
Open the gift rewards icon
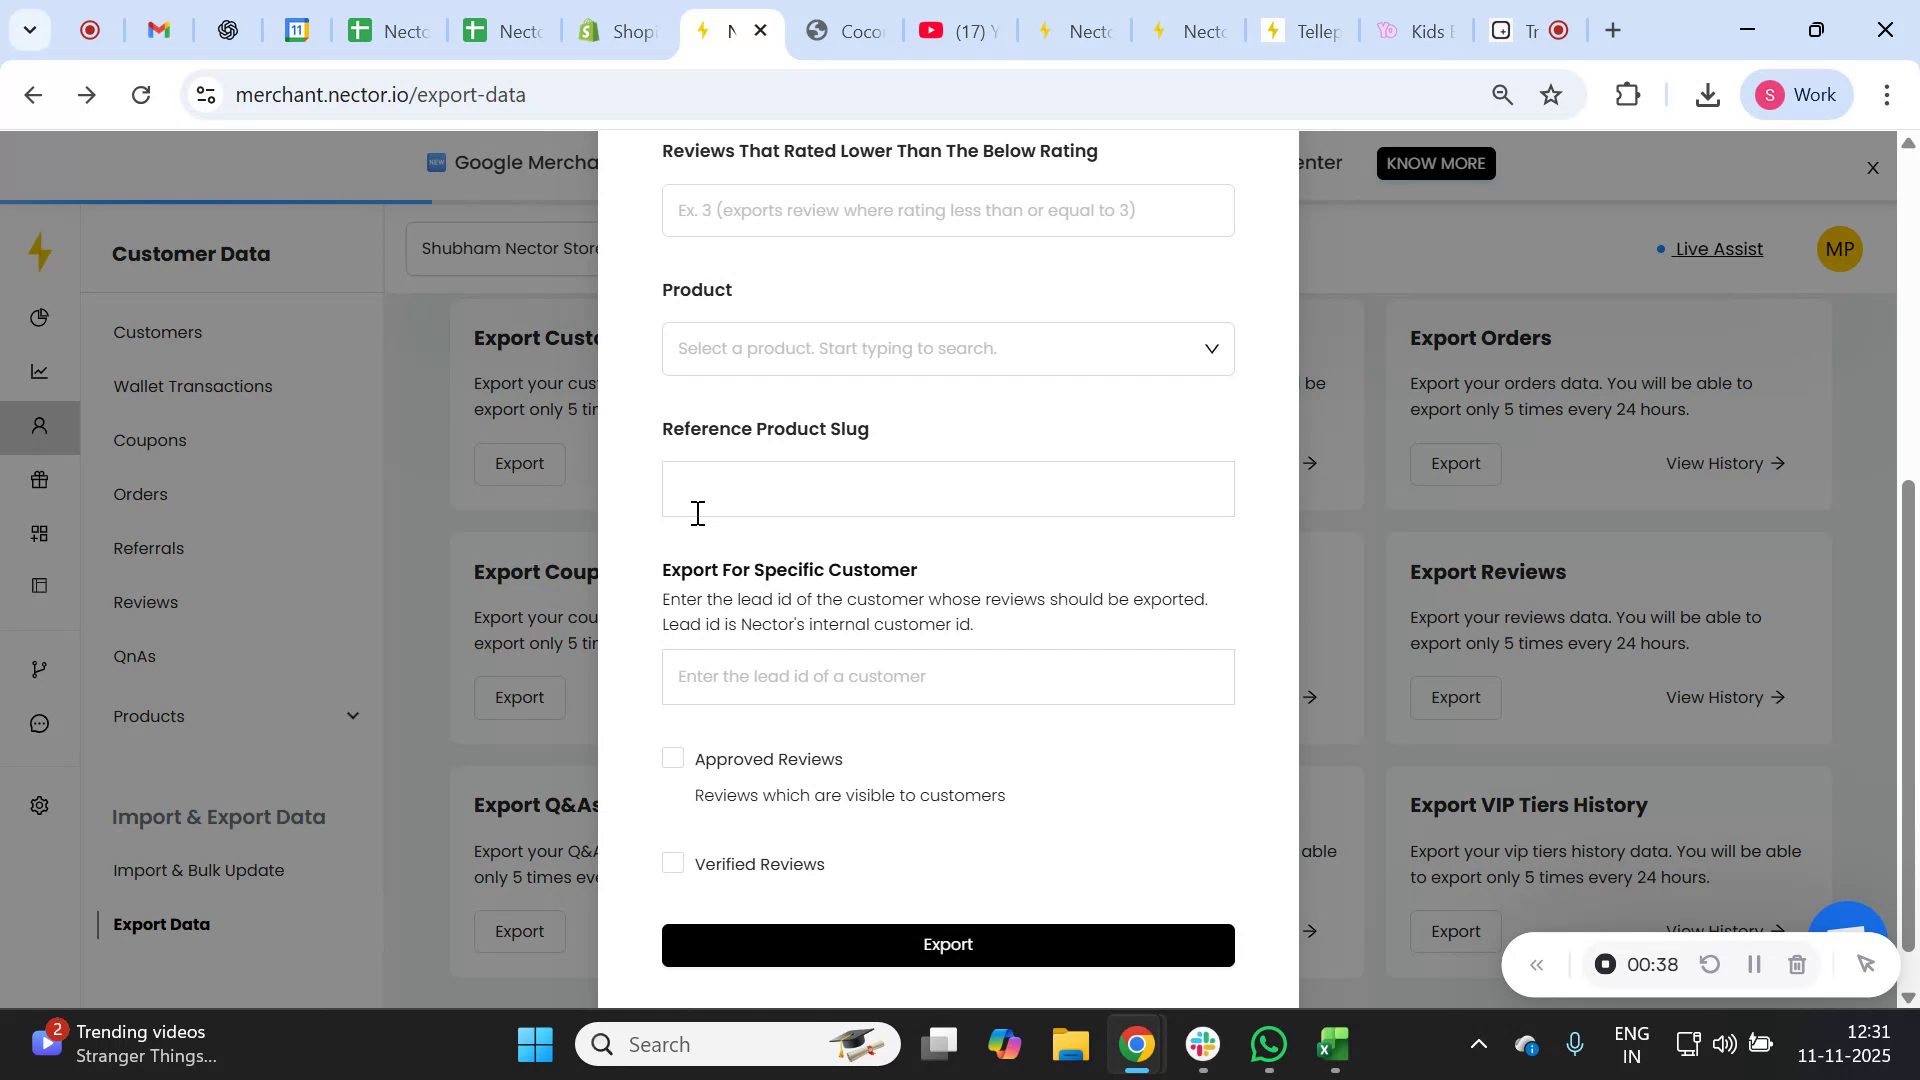[40, 480]
